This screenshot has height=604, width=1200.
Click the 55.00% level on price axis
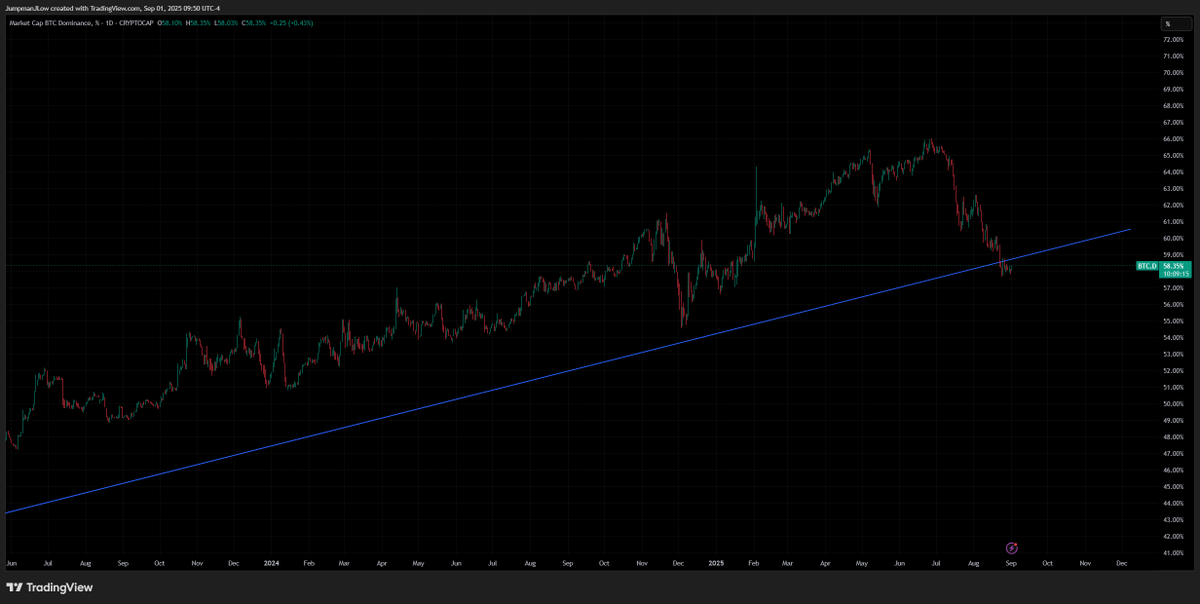point(1174,321)
